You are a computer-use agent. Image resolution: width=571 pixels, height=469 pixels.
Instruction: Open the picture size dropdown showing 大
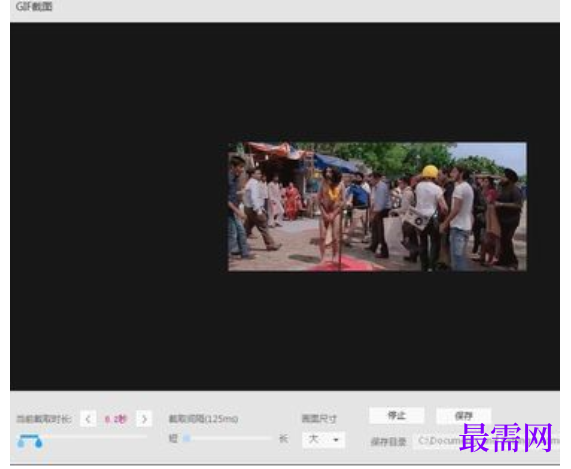[x=323, y=440]
